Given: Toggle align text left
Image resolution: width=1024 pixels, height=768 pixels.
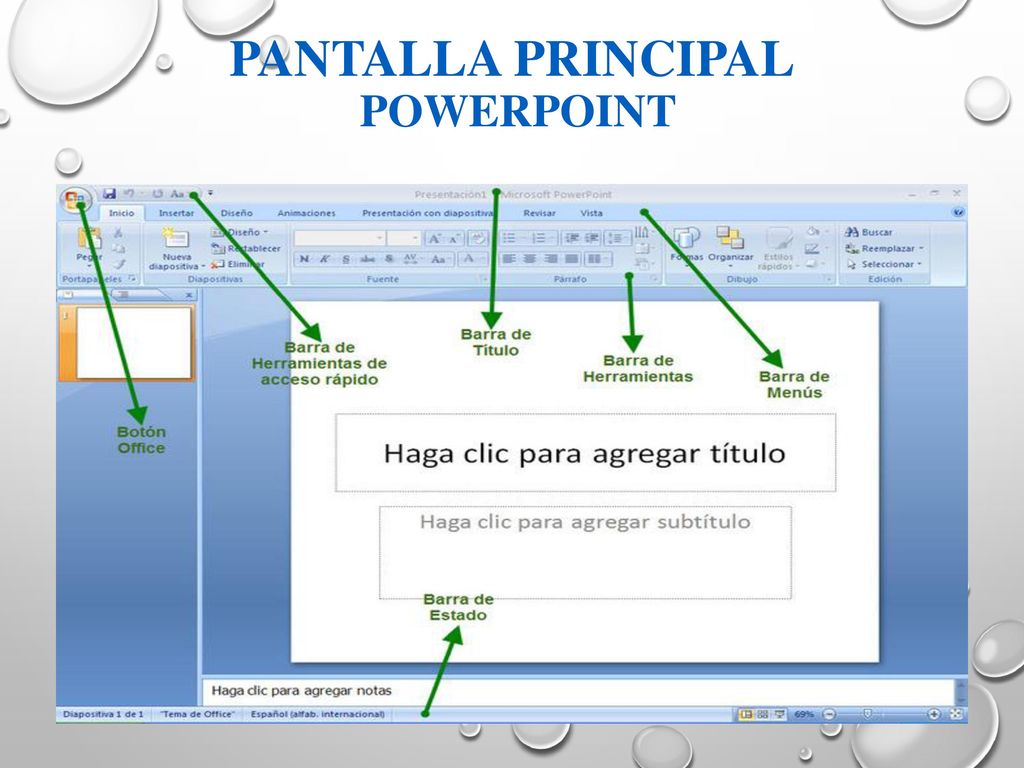Looking at the screenshot, I should [509, 259].
